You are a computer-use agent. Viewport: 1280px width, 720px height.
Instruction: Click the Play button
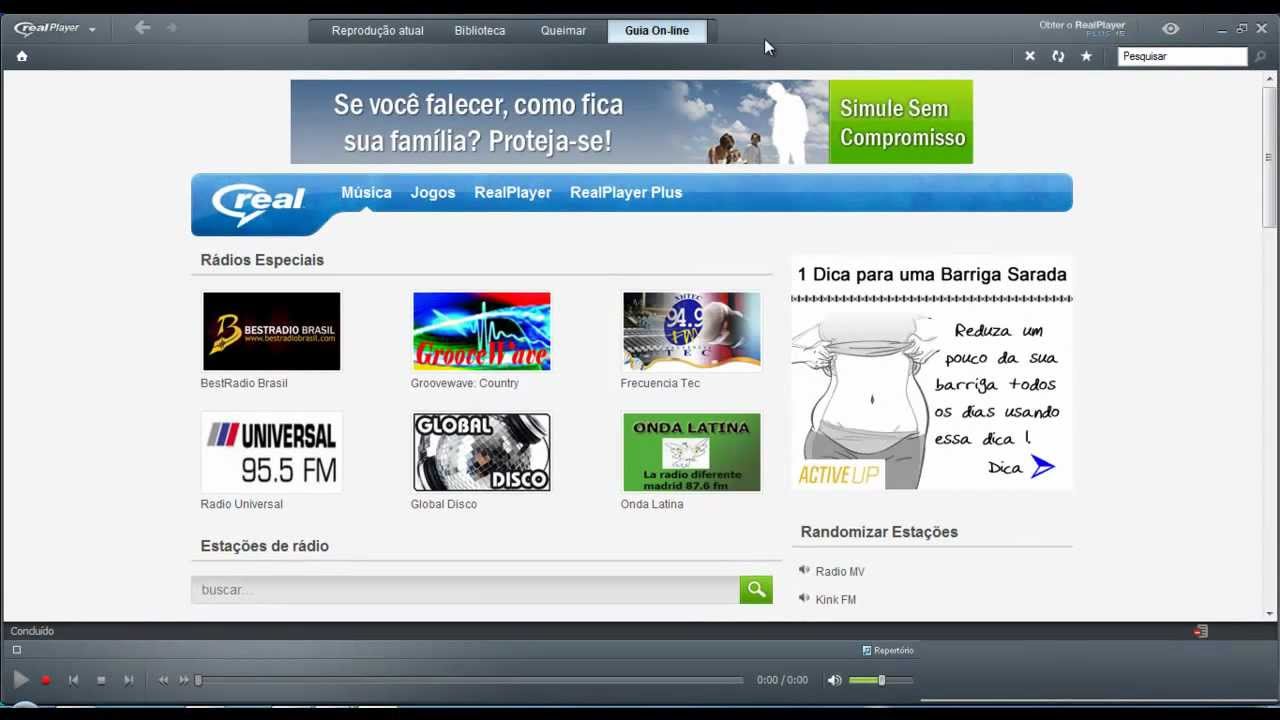(20, 680)
